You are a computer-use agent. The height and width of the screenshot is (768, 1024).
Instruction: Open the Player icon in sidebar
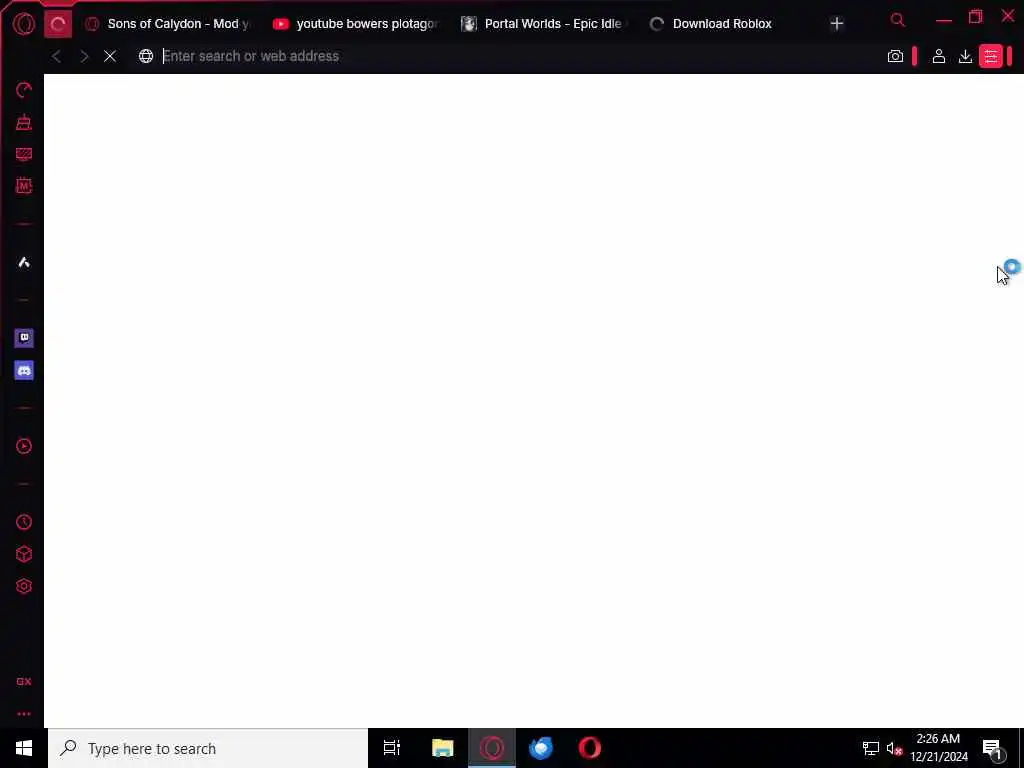(24, 446)
